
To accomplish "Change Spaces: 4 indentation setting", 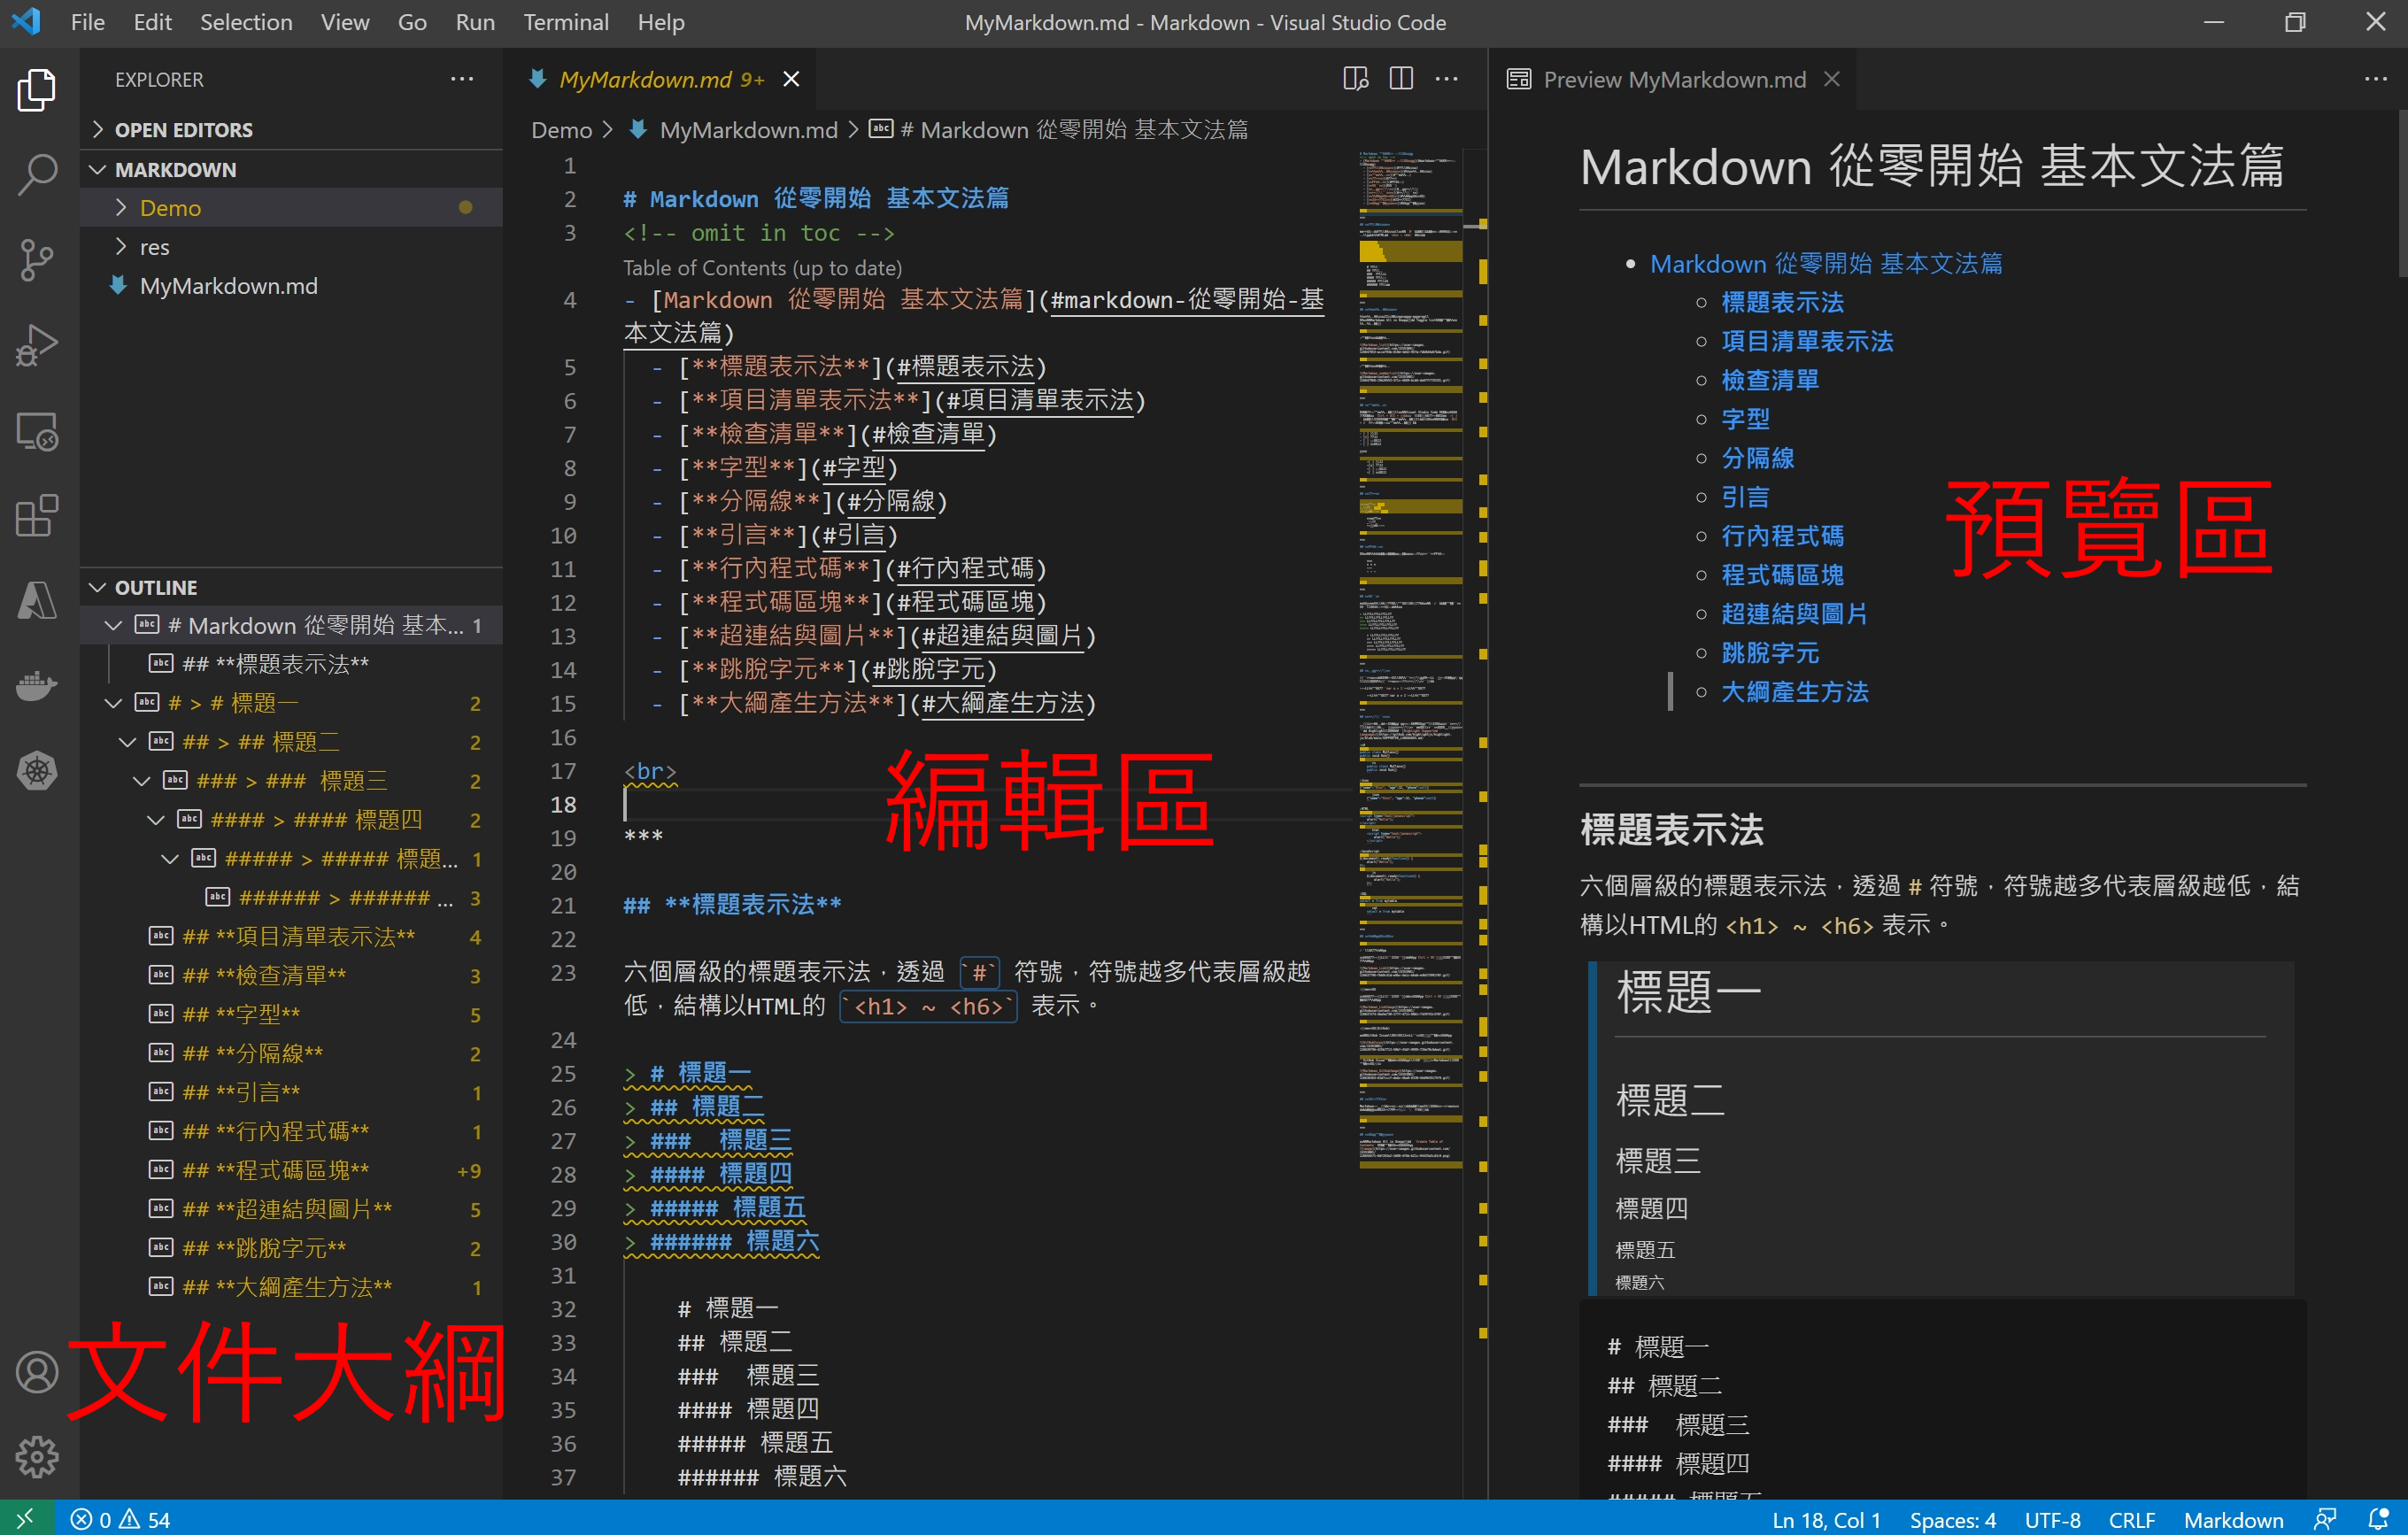I will (x=1952, y=1519).
